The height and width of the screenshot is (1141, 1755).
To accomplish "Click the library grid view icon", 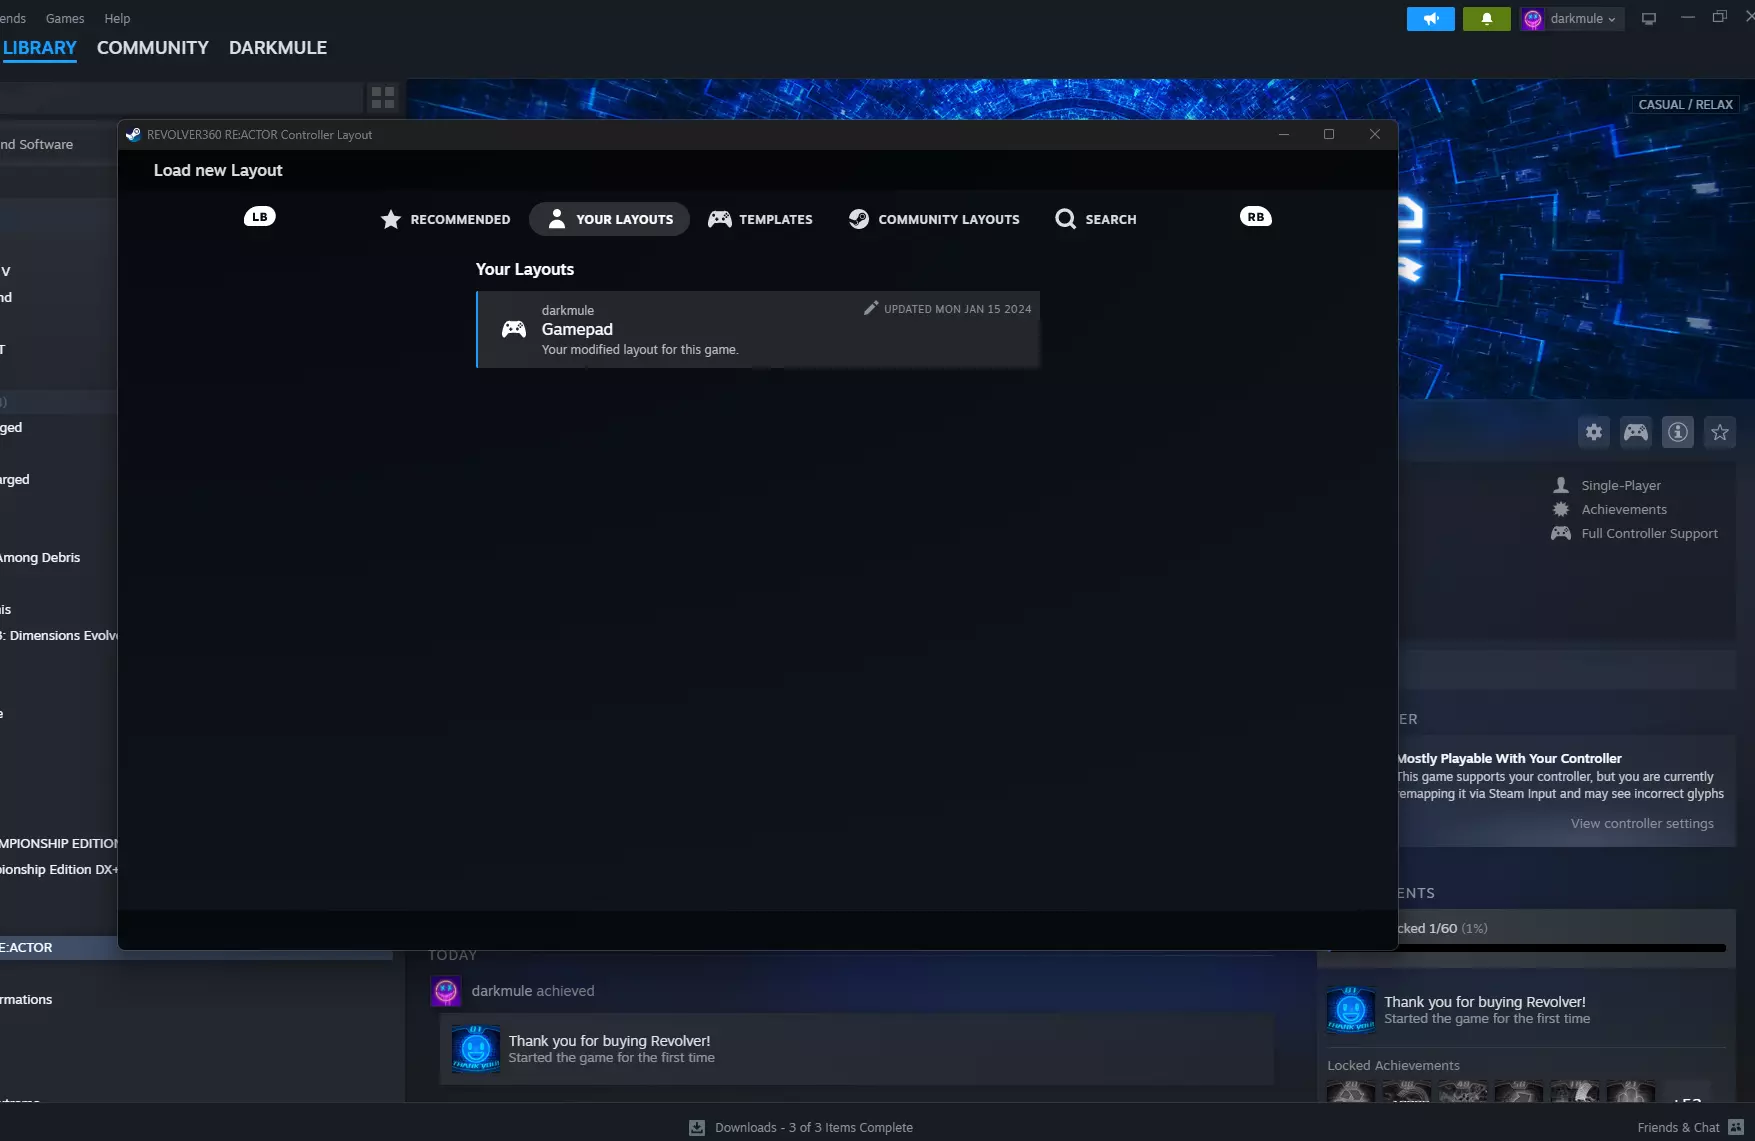I will (383, 97).
